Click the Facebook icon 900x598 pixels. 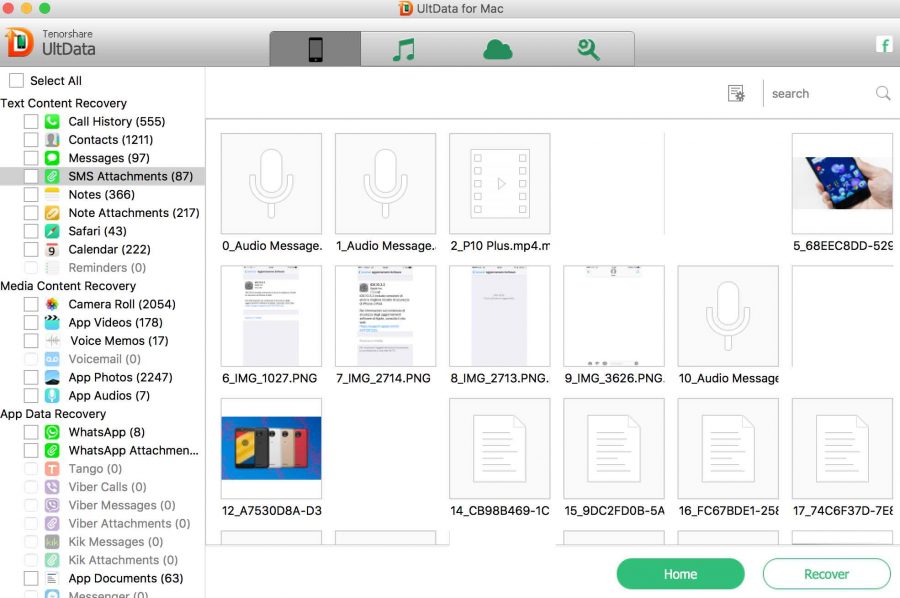tap(884, 44)
